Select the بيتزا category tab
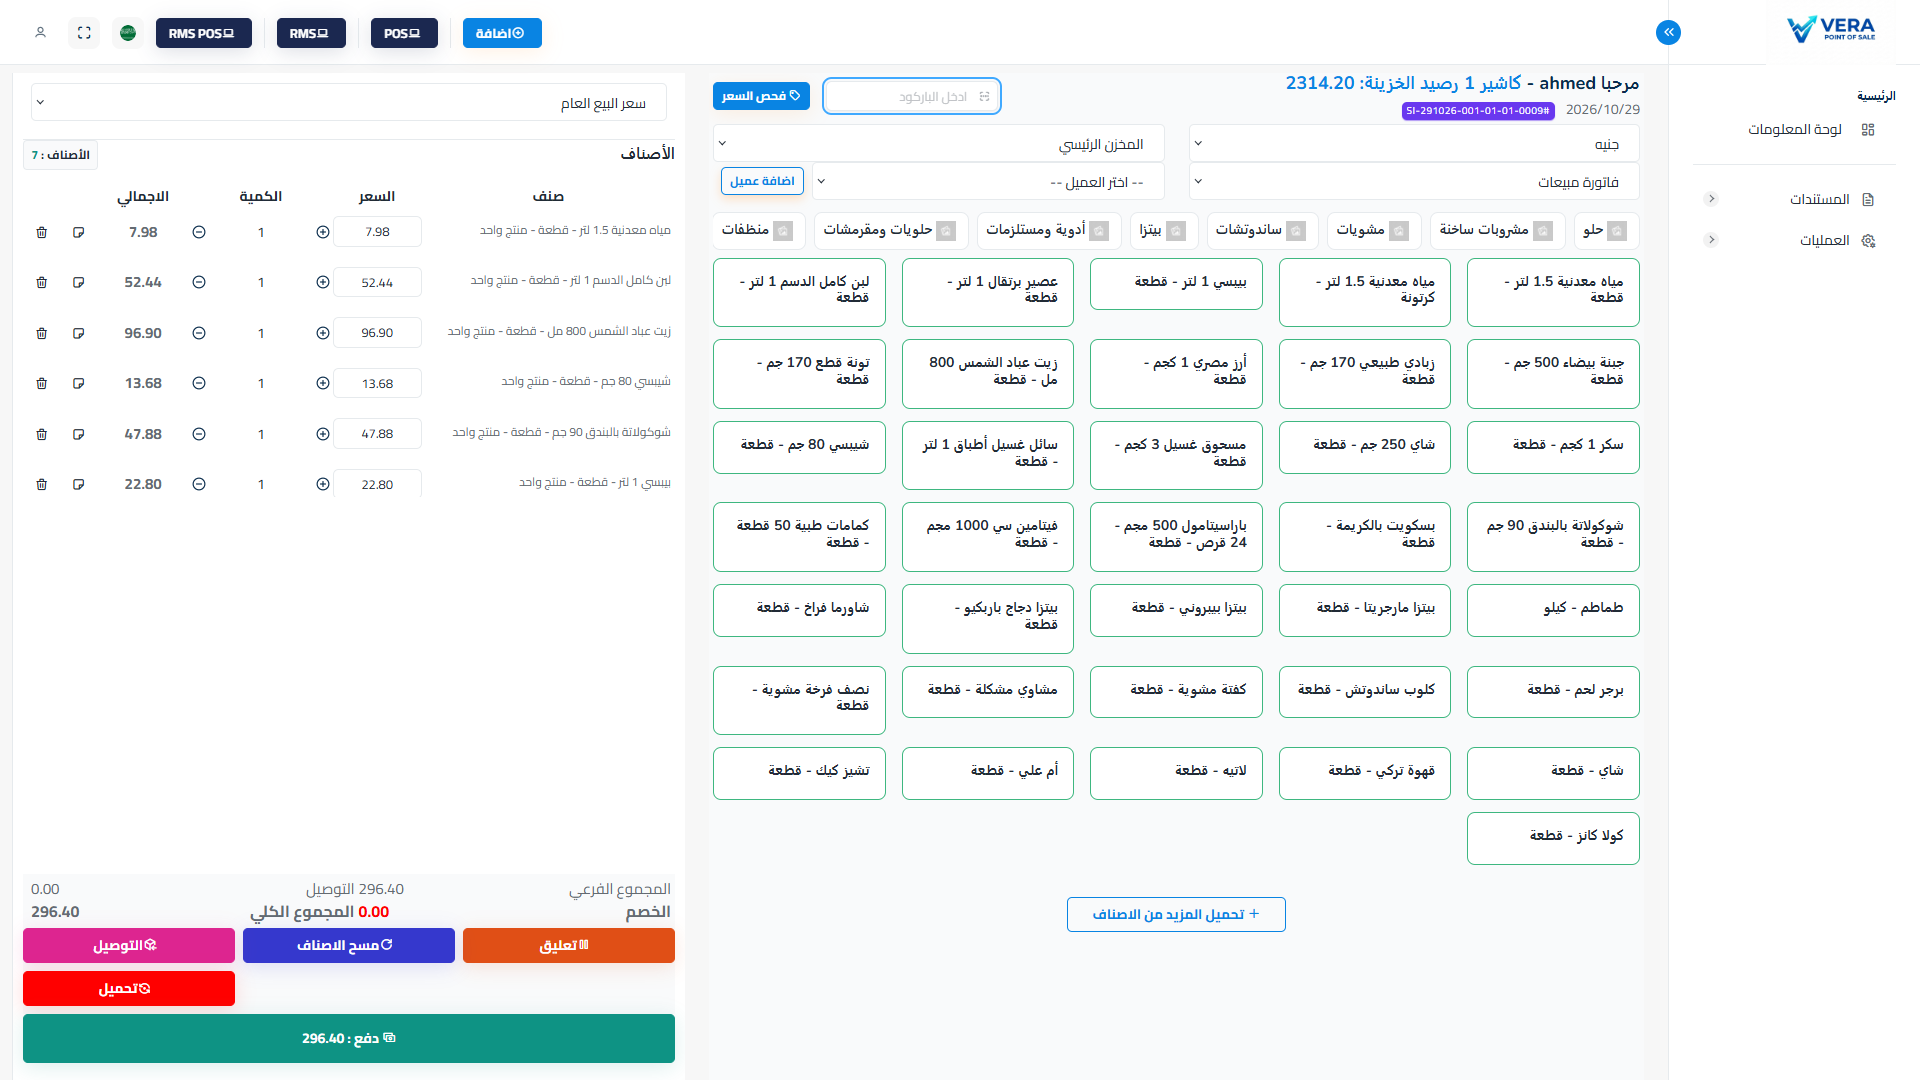Viewport: 1920px width, 1080px height. 1163,231
